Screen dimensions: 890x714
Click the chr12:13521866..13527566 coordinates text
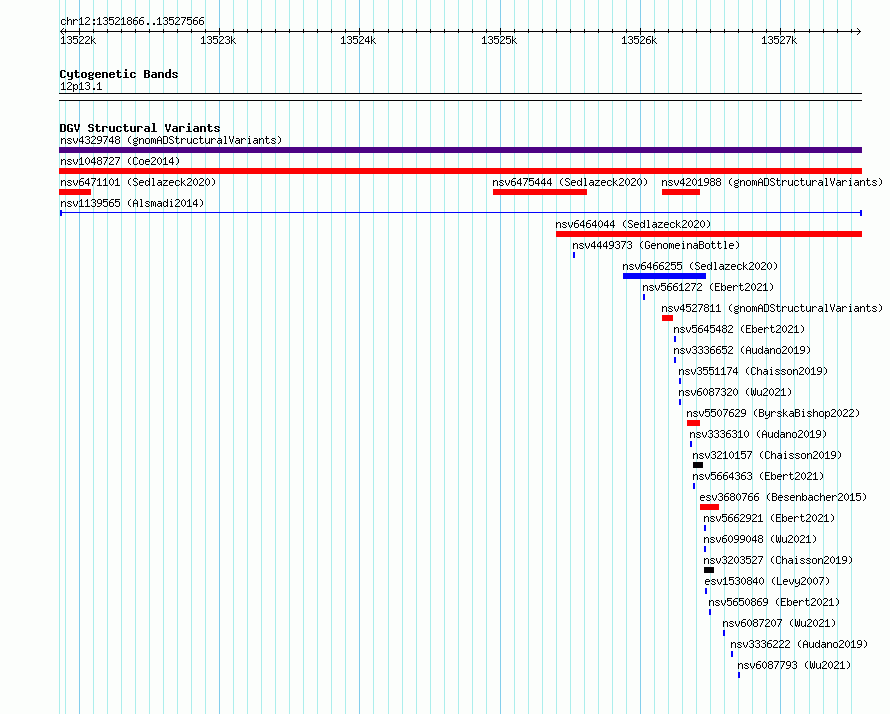click(132, 22)
